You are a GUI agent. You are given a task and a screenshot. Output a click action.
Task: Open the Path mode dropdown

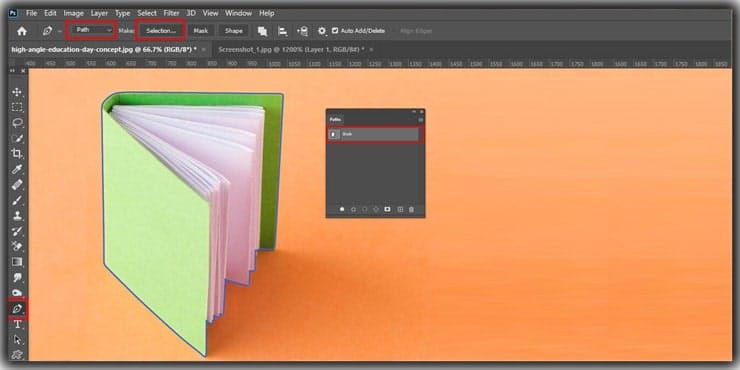pos(92,30)
